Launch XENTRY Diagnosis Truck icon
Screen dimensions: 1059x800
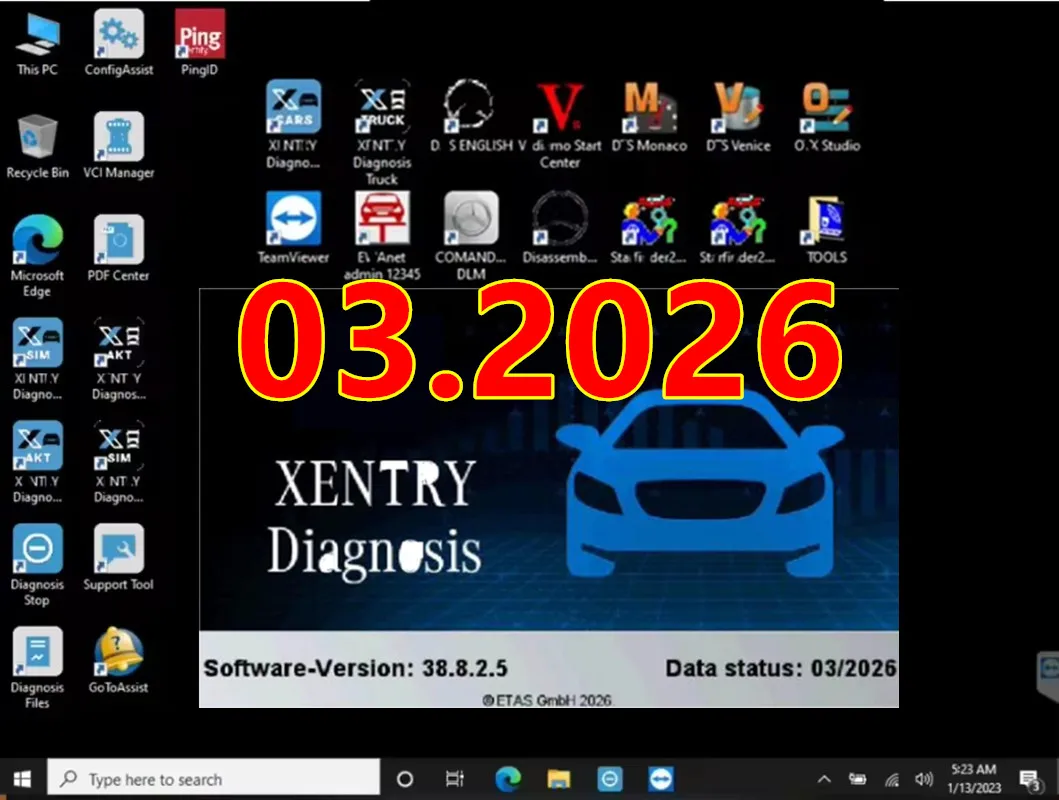point(382,132)
